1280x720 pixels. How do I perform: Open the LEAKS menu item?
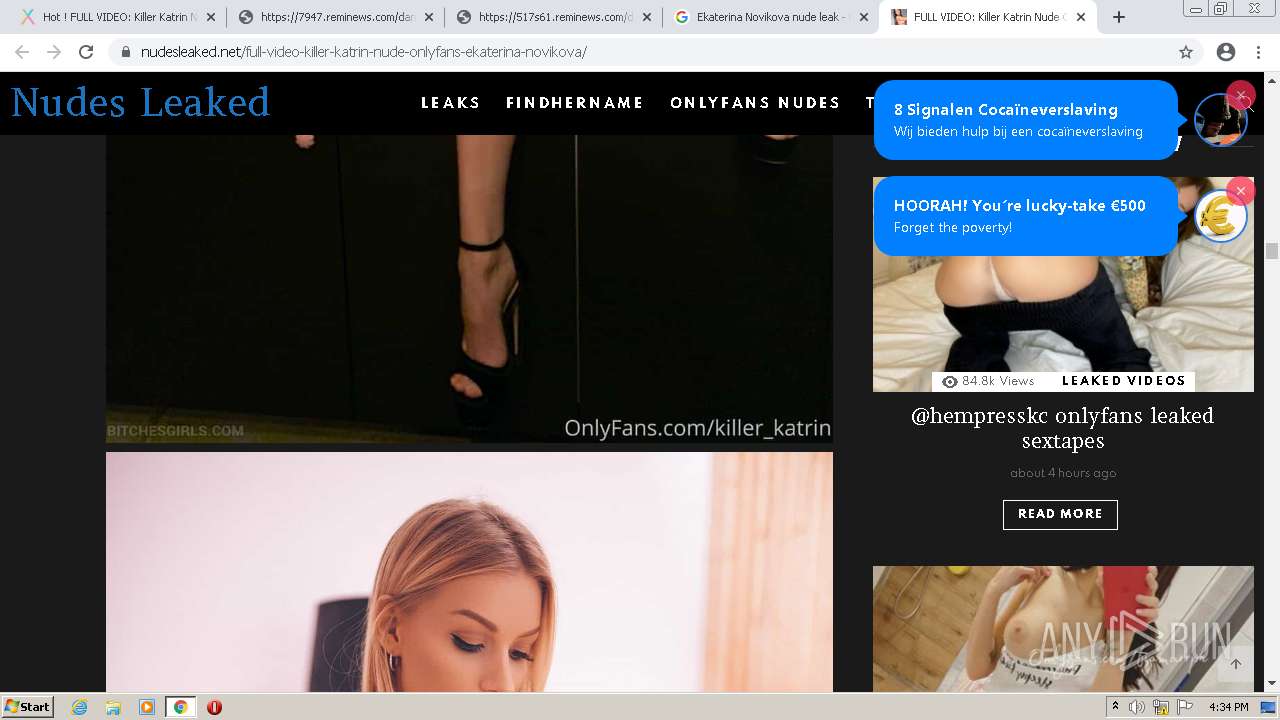coord(451,102)
